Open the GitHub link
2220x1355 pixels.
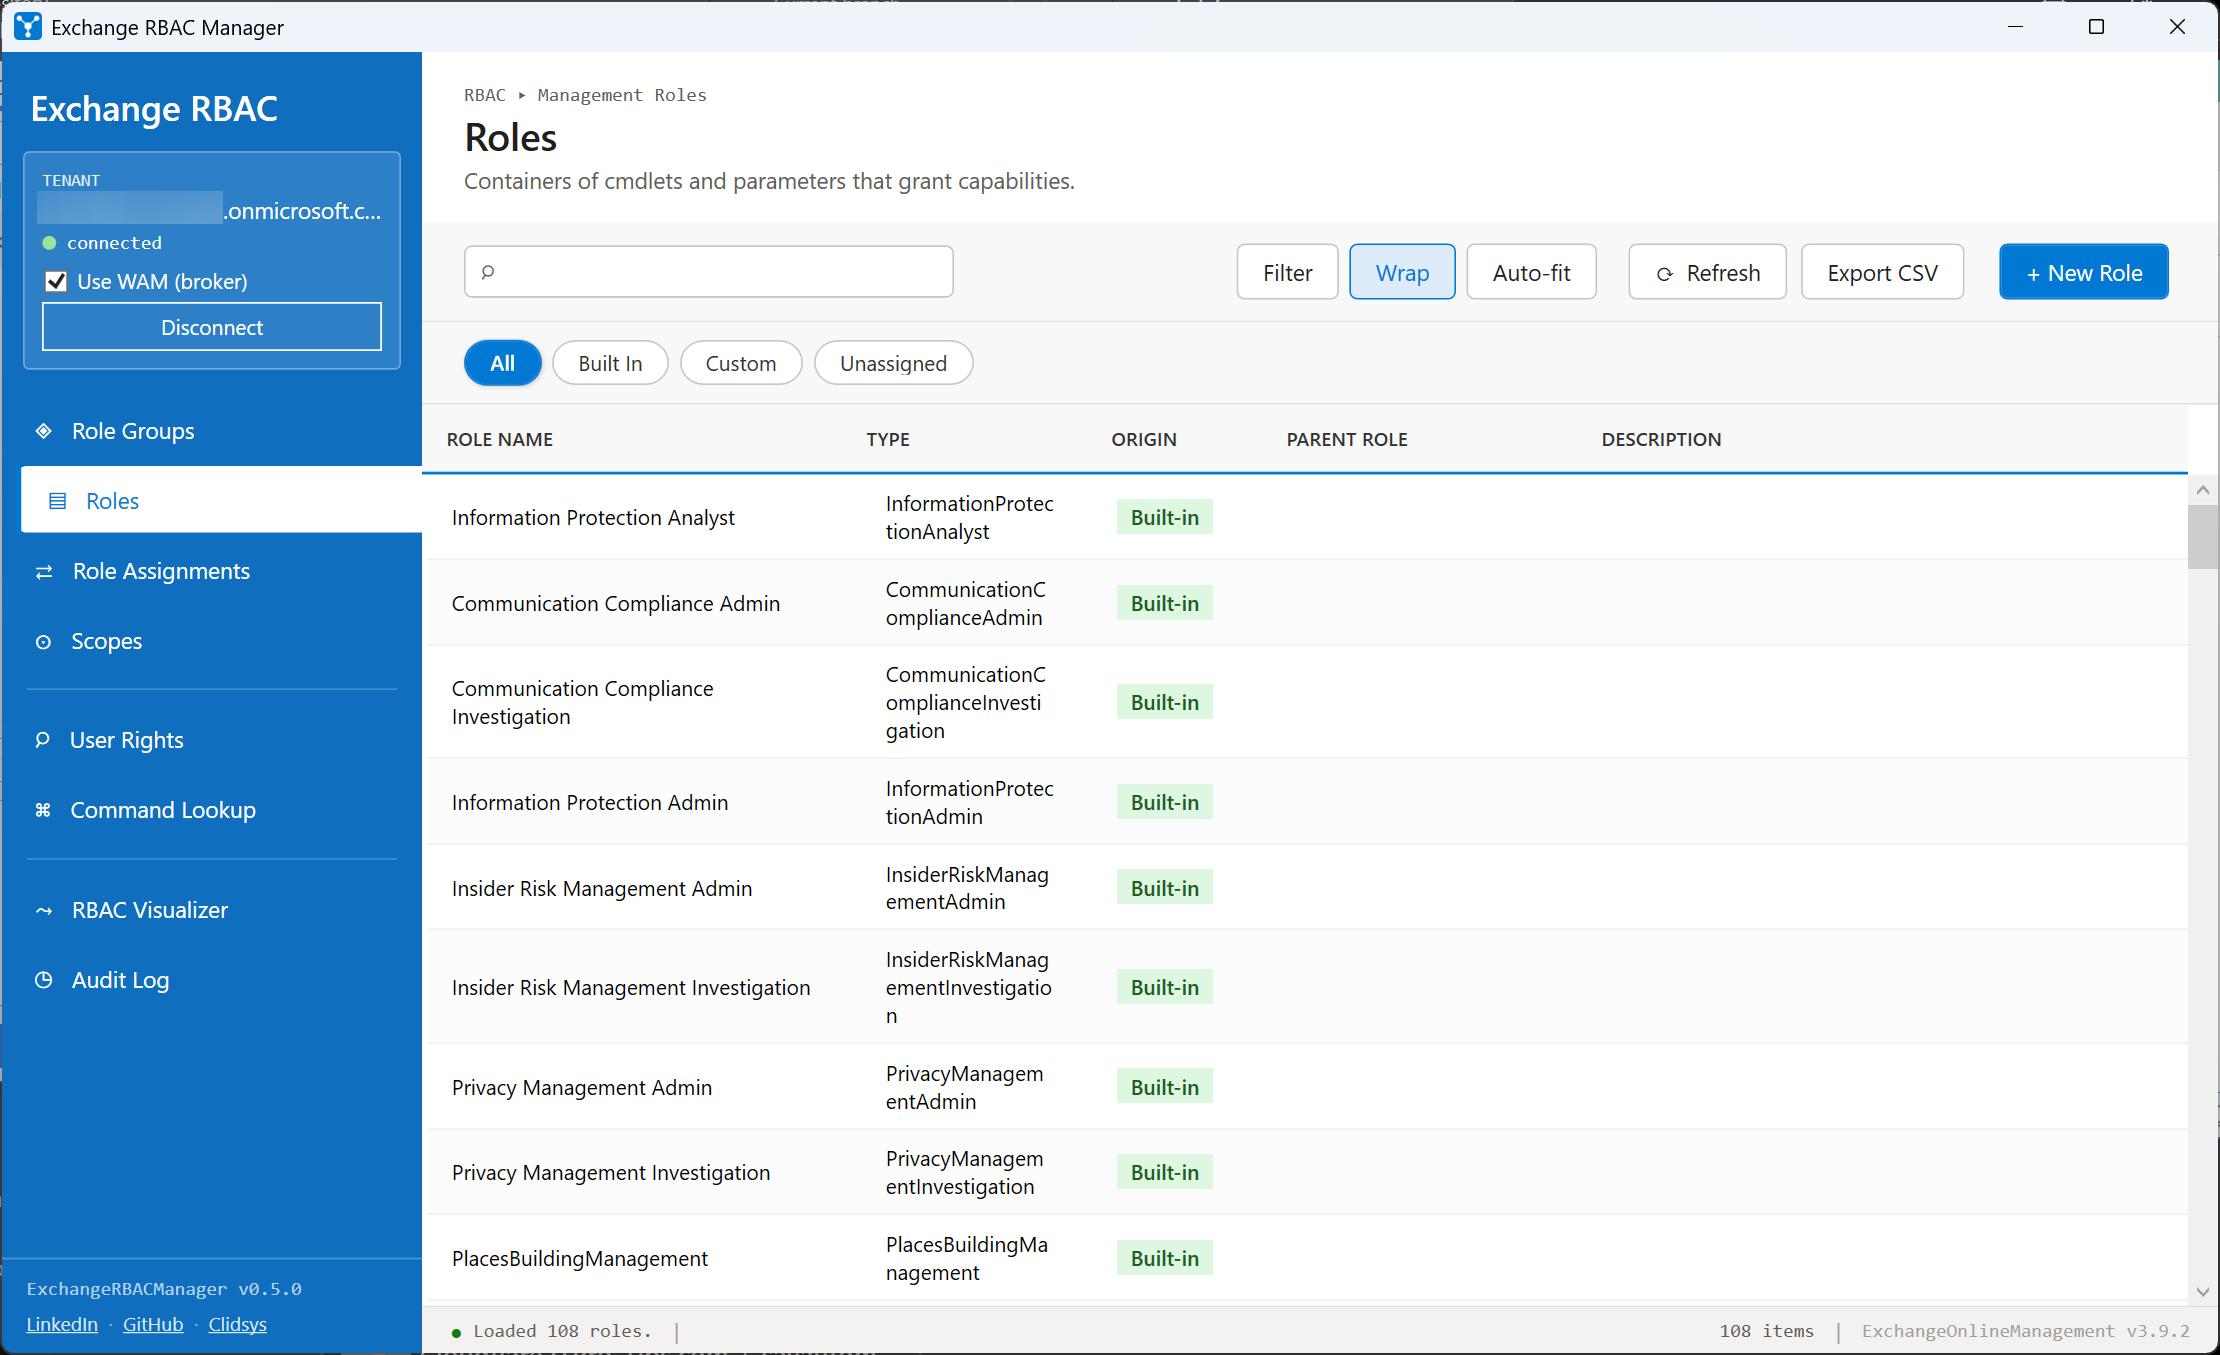153,1324
